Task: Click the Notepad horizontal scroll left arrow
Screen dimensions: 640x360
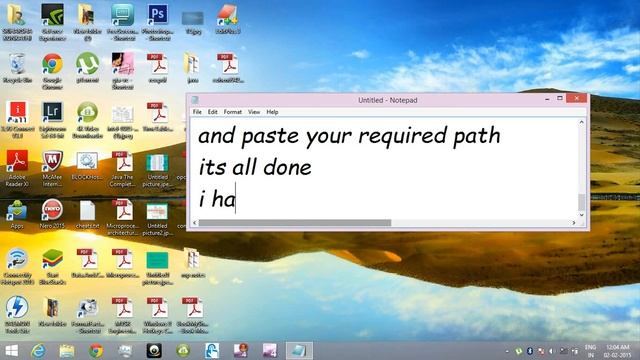Action: coord(195,223)
